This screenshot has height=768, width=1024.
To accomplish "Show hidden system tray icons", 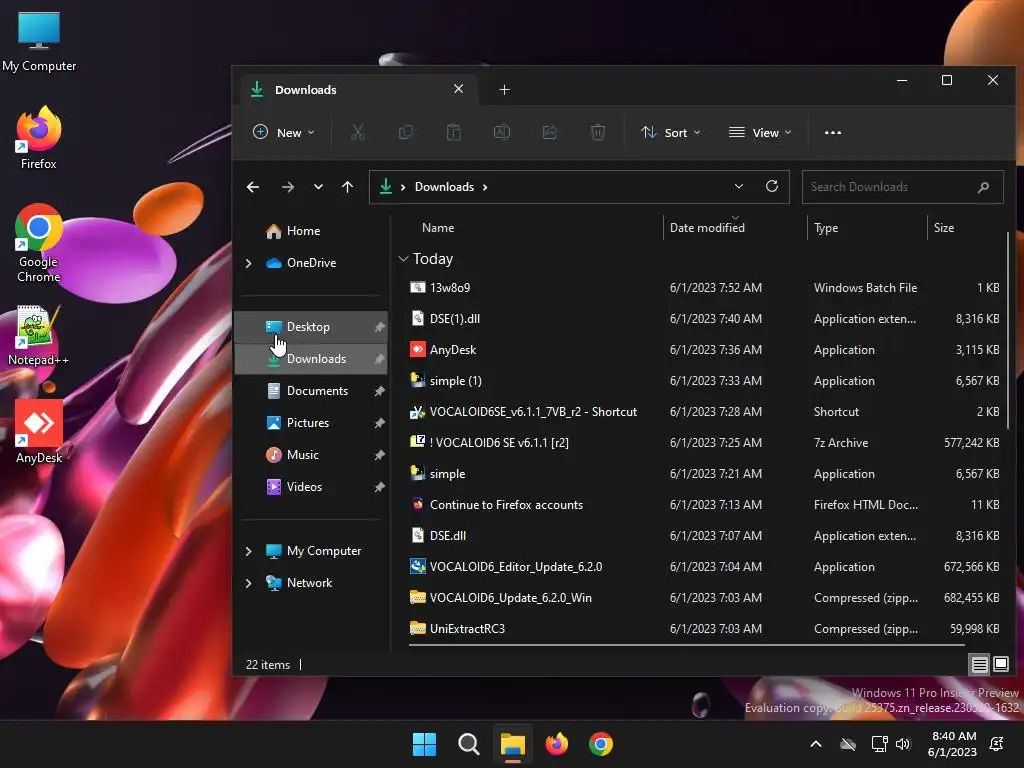I will [x=816, y=744].
